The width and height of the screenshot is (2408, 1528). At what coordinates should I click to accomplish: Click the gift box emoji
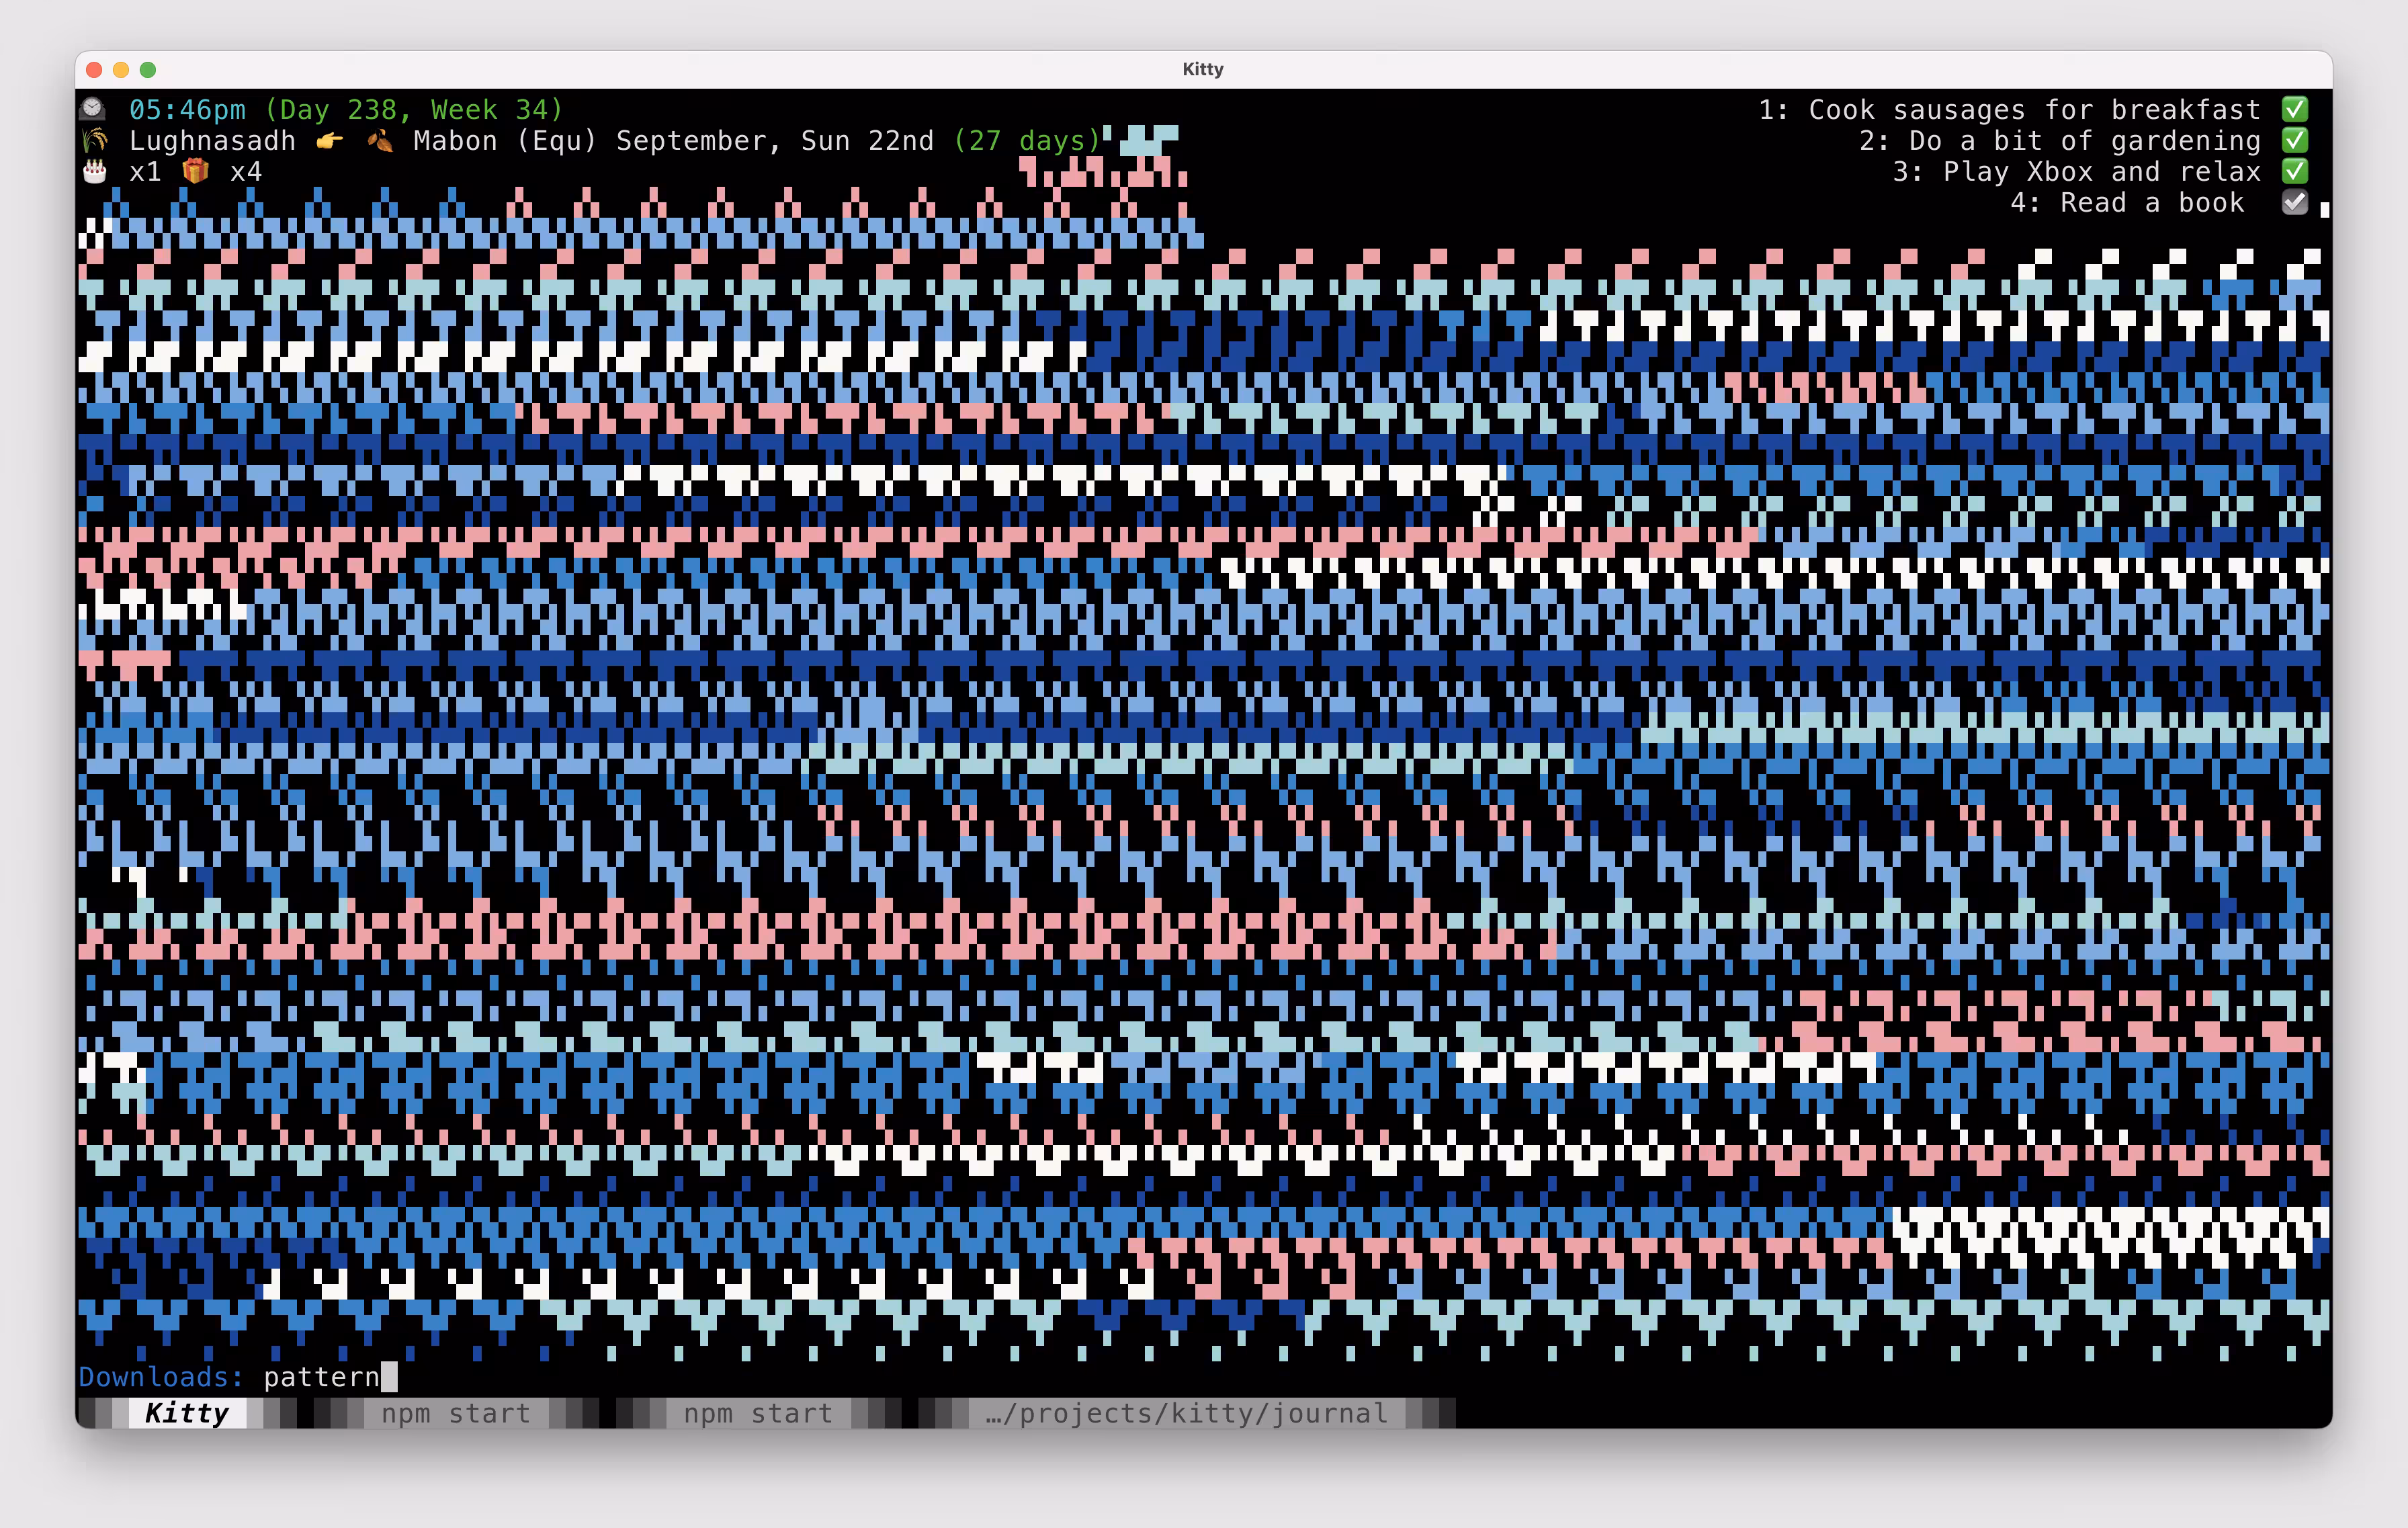click(x=196, y=171)
